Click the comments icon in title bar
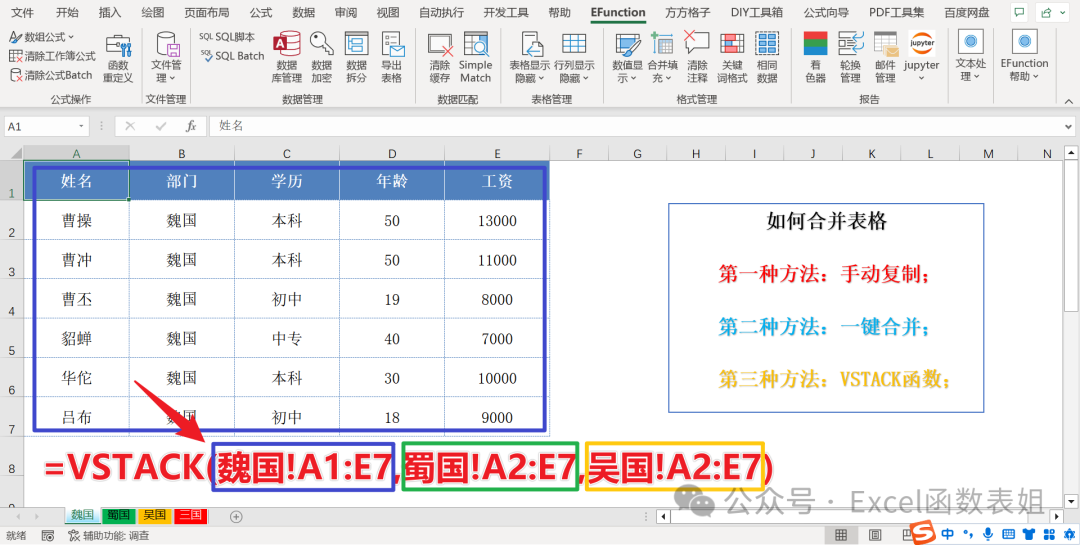The width and height of the screenshot is (1080, 545). [1019, 12]
